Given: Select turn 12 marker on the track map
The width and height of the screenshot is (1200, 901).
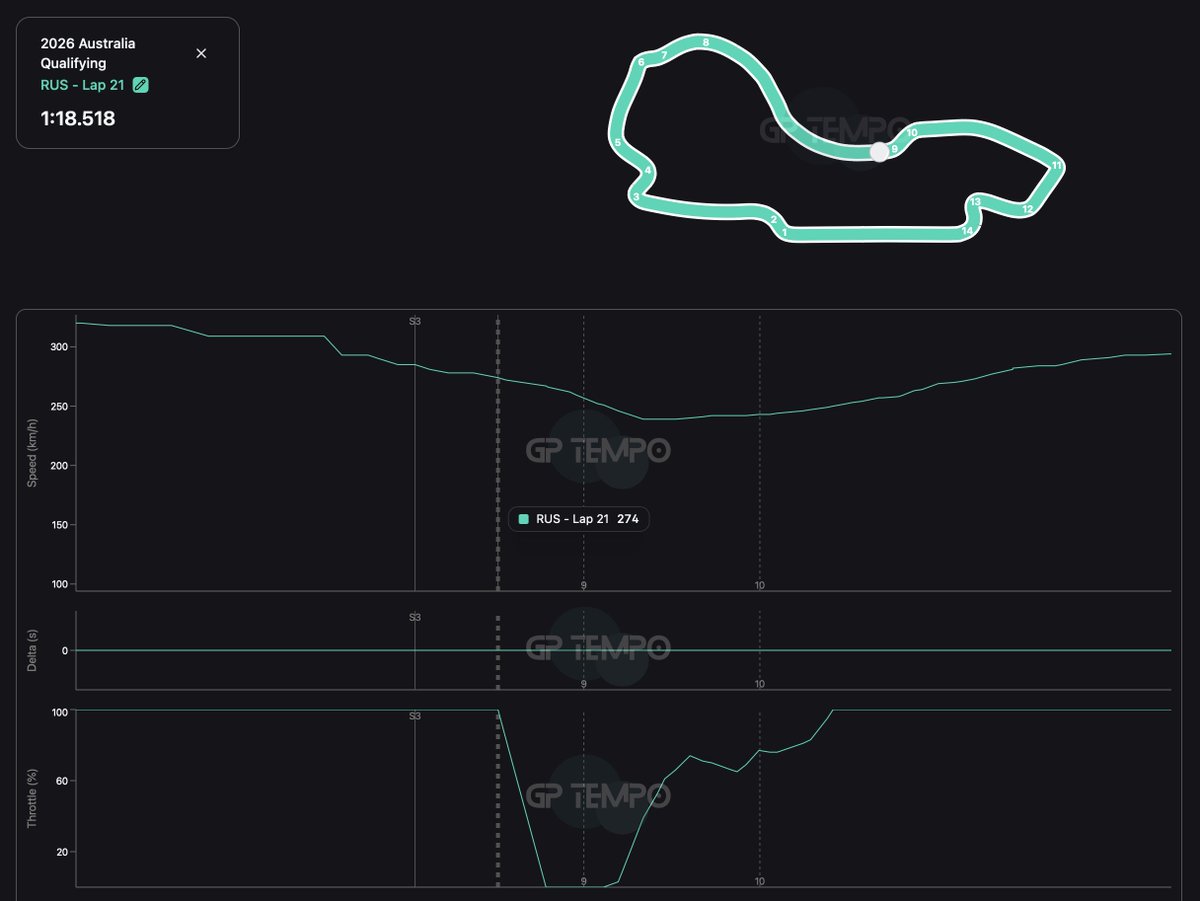Looking at the screenshot, I should (1027, 209).
